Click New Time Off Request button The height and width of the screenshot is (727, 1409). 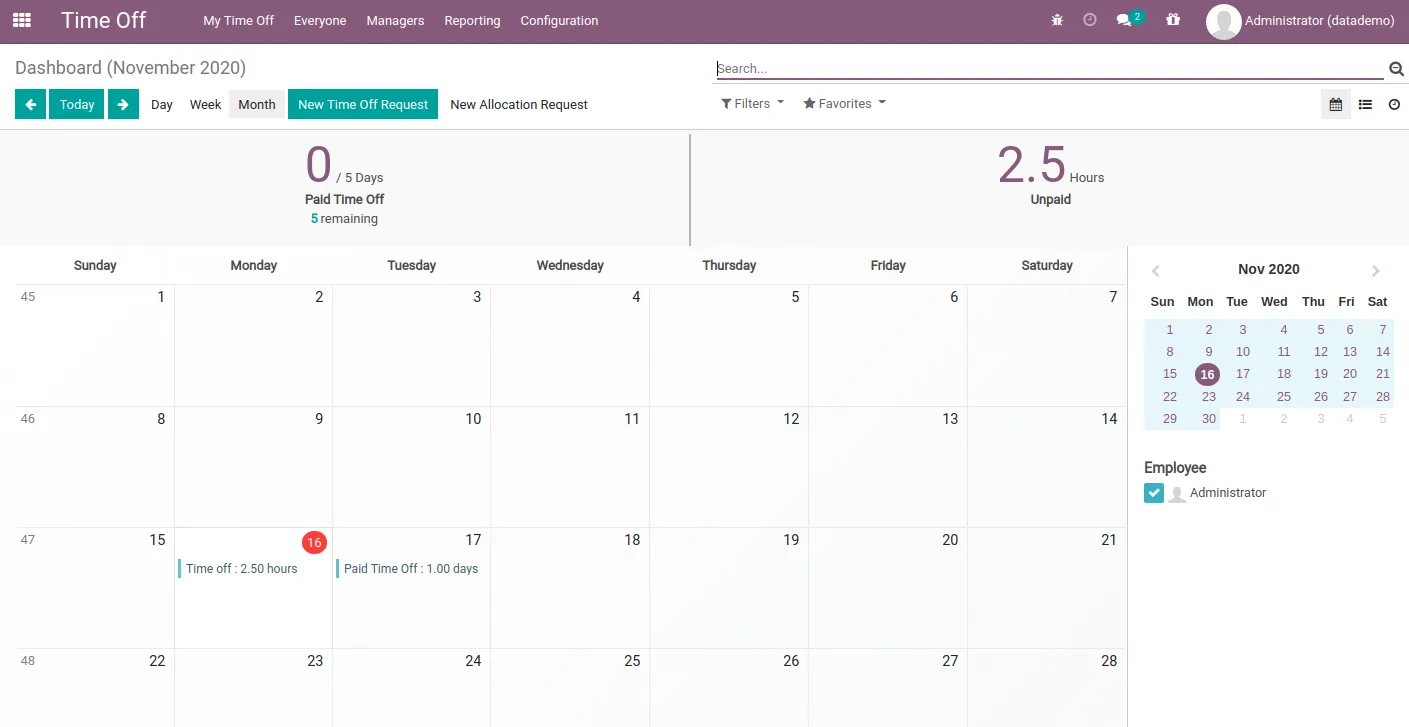click(x=363, y=104)
